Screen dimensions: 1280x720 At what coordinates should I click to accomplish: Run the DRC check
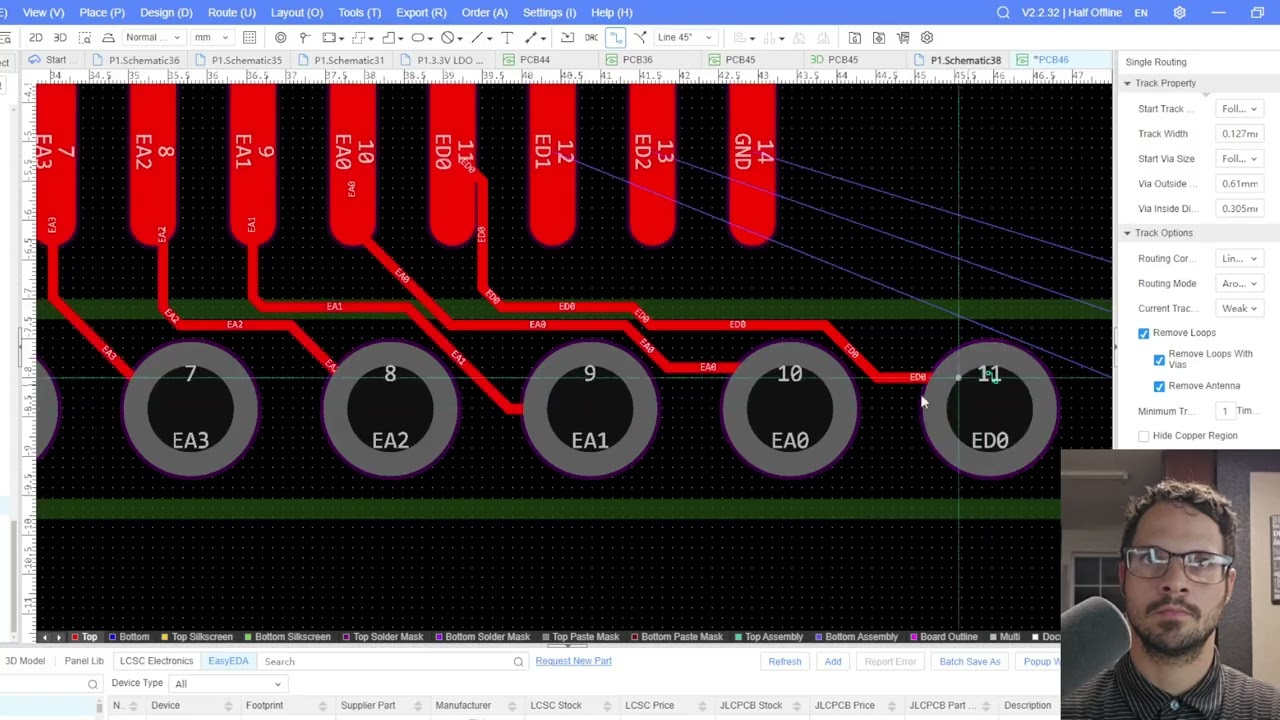click(591, 38)
